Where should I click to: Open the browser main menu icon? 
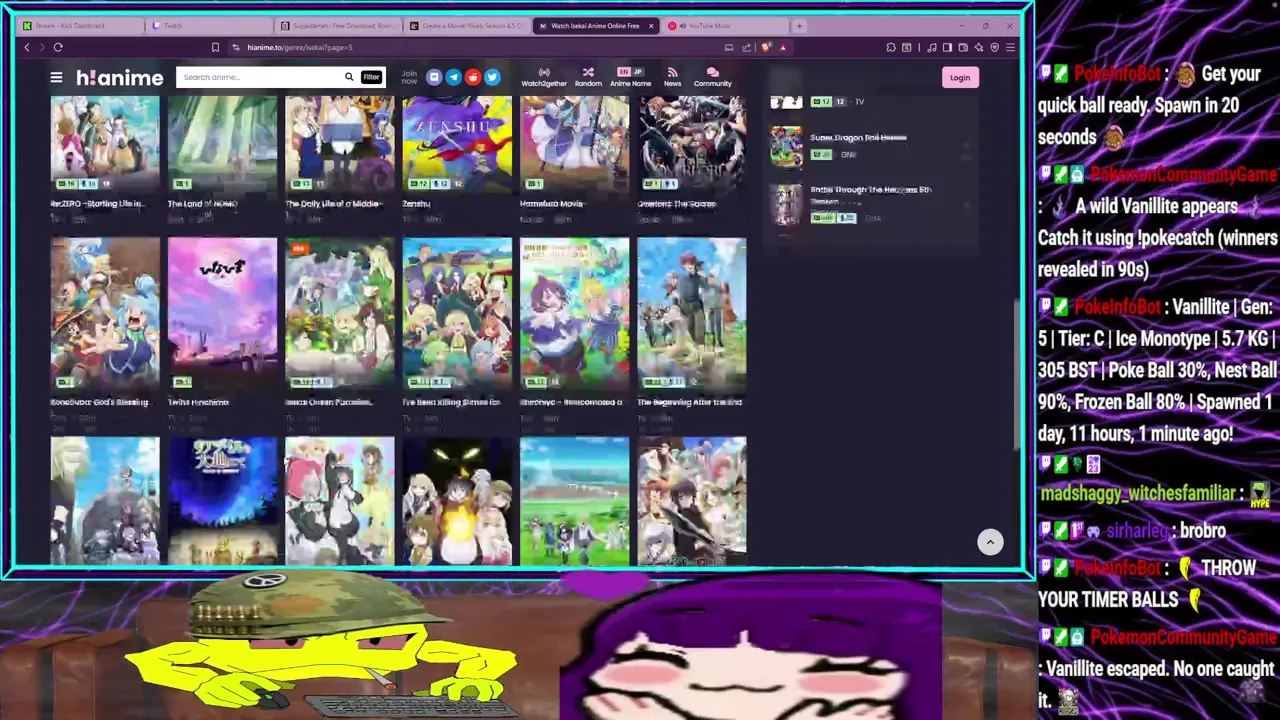coord(1010,47)
